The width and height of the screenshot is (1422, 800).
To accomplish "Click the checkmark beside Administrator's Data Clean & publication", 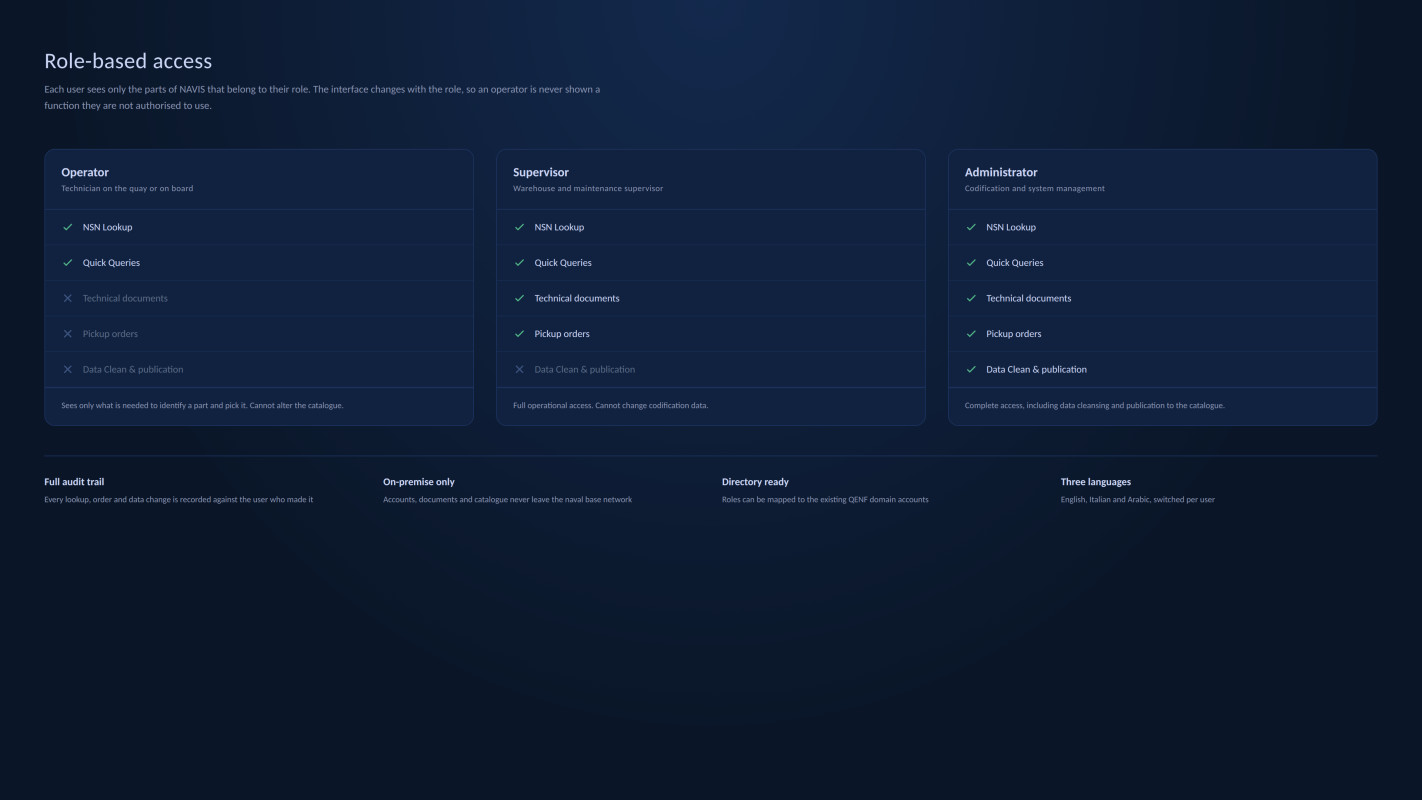I will [x=971, y=369].
